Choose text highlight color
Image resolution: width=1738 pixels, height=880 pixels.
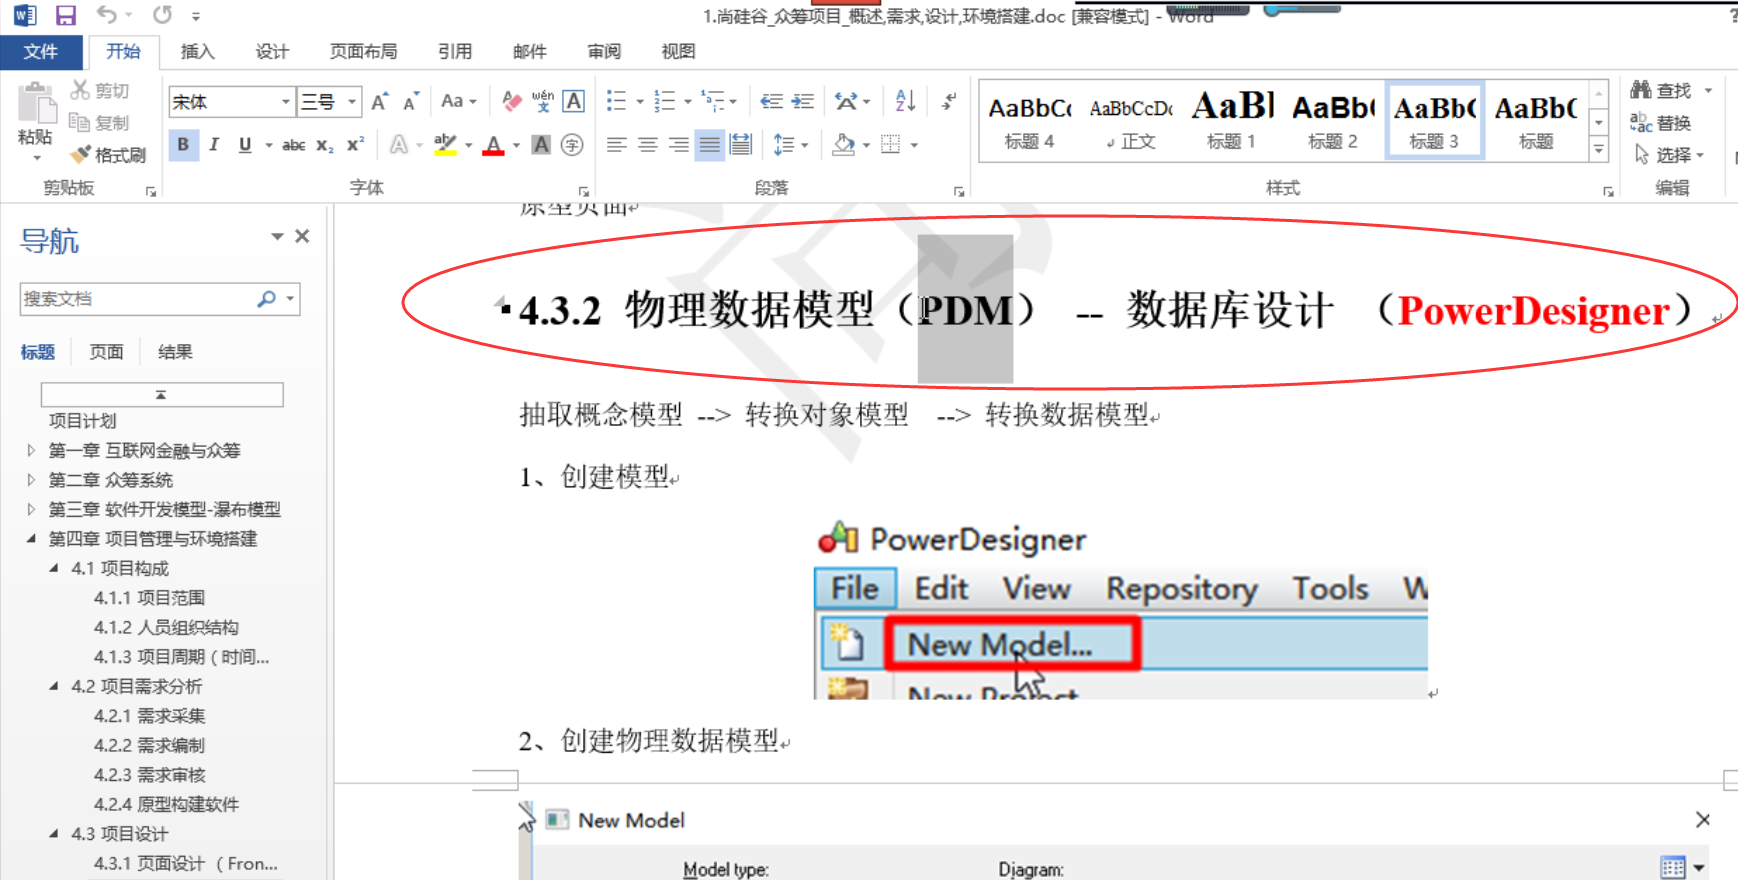pyautogui.click(x=446, y=145)
